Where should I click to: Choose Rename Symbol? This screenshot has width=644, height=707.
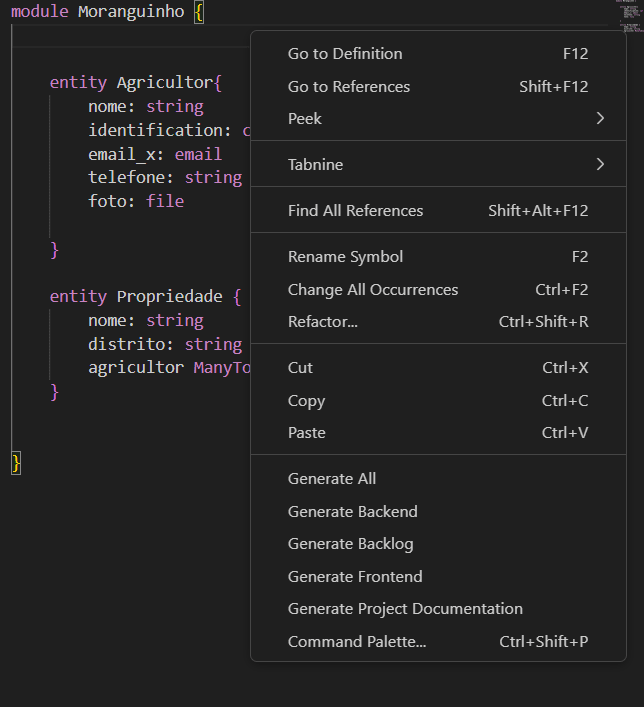coord(438,257)
